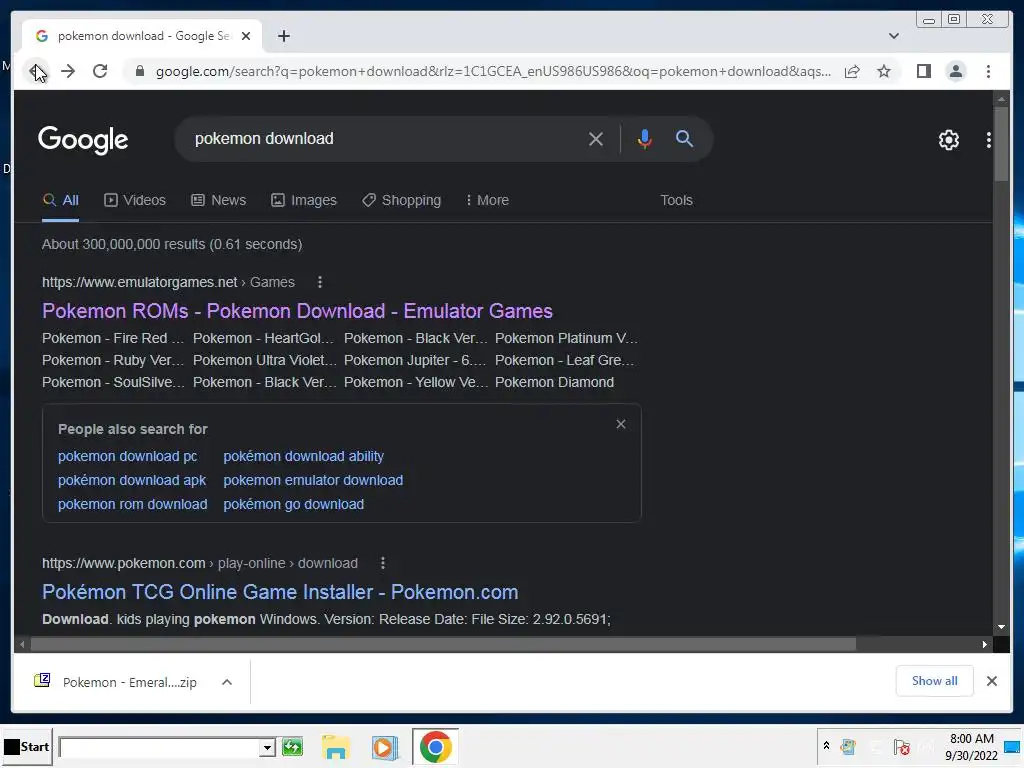Switch to the Images tab
The height and width of the screenshot is (768, 1024).
304,200
